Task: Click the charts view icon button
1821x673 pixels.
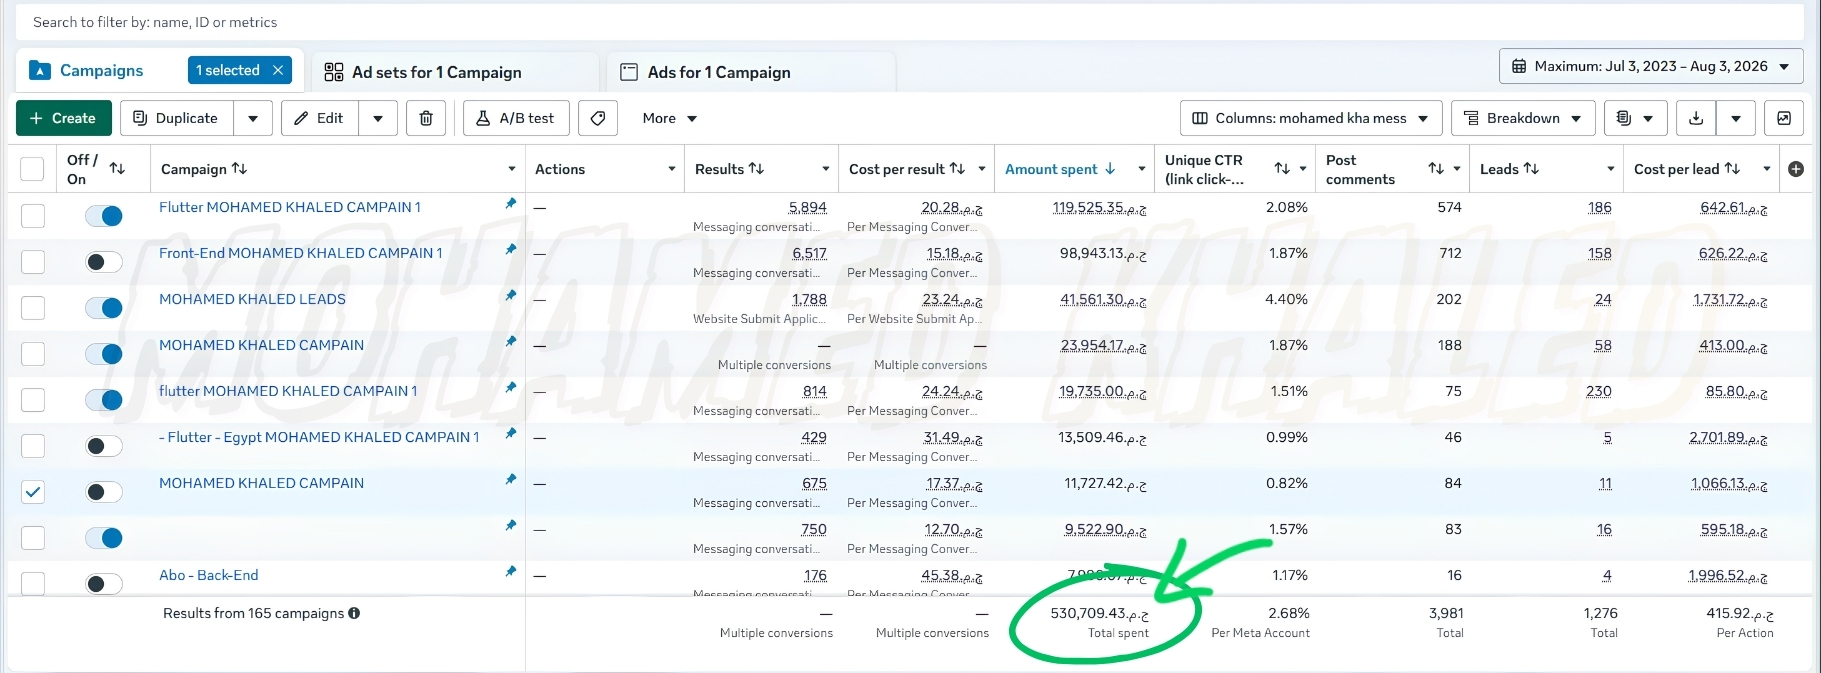Action: [x=1784, y=118]
